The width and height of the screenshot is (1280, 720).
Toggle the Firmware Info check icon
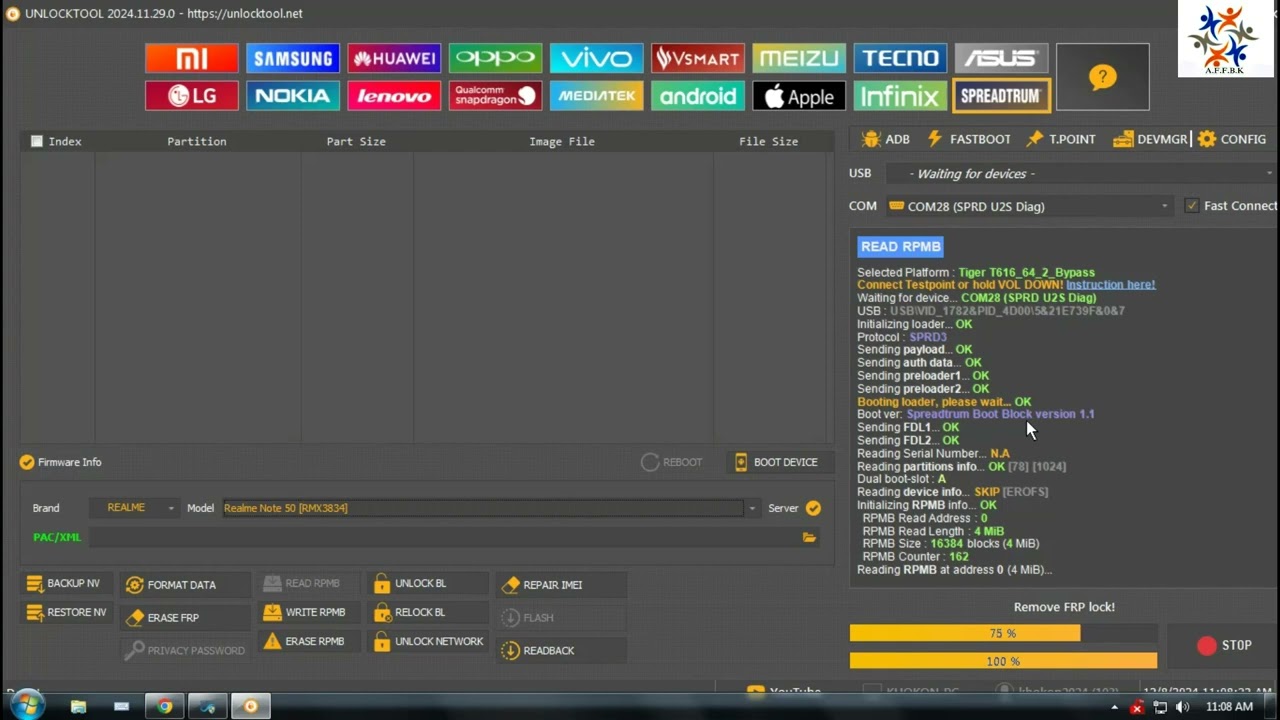pyautogui.click(x=27, y=462)
